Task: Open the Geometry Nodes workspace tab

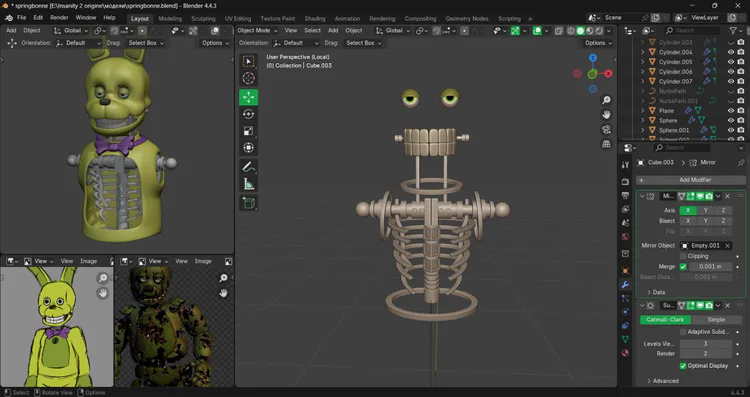Action: 467,19
